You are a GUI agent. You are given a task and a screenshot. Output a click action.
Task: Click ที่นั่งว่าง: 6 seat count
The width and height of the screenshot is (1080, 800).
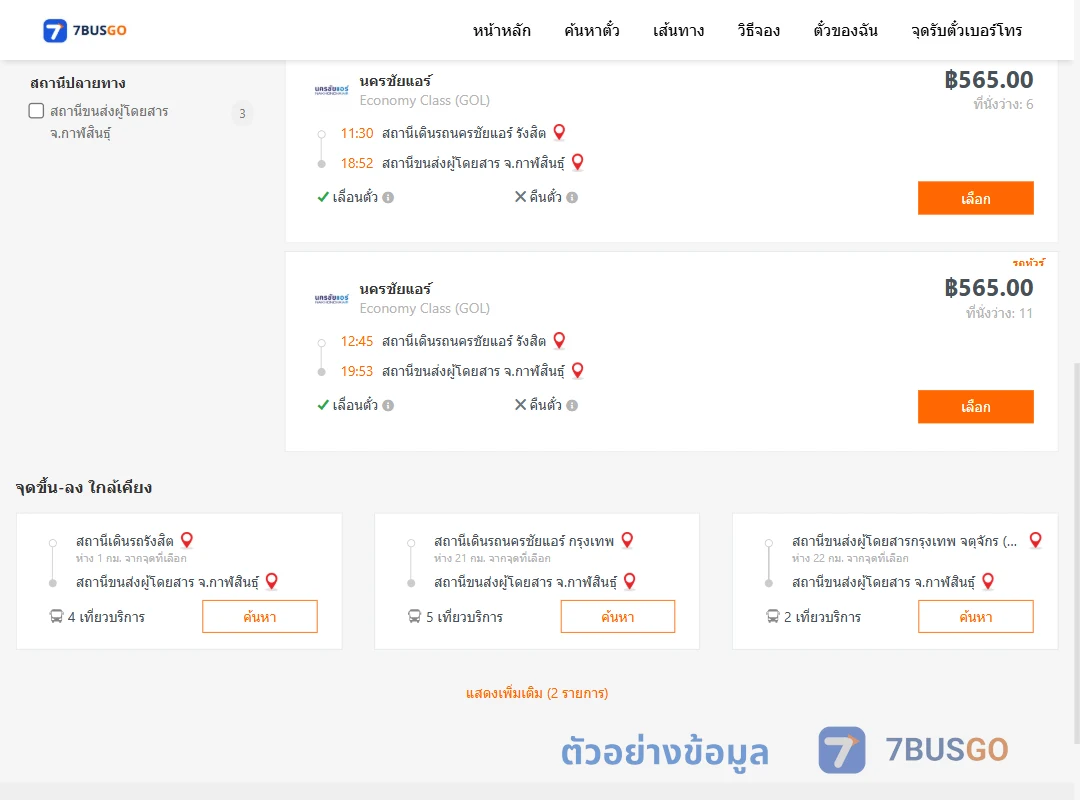click(x=1003, y=105)
